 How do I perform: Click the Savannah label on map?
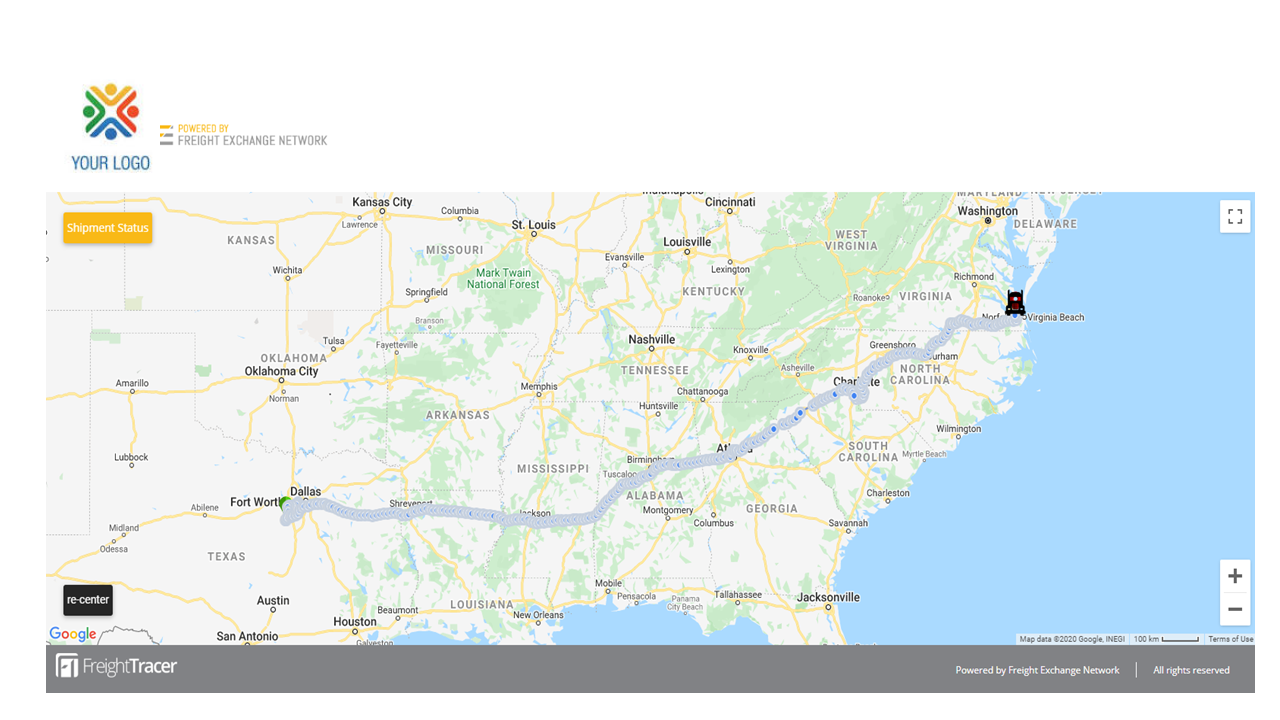[848, 523]
